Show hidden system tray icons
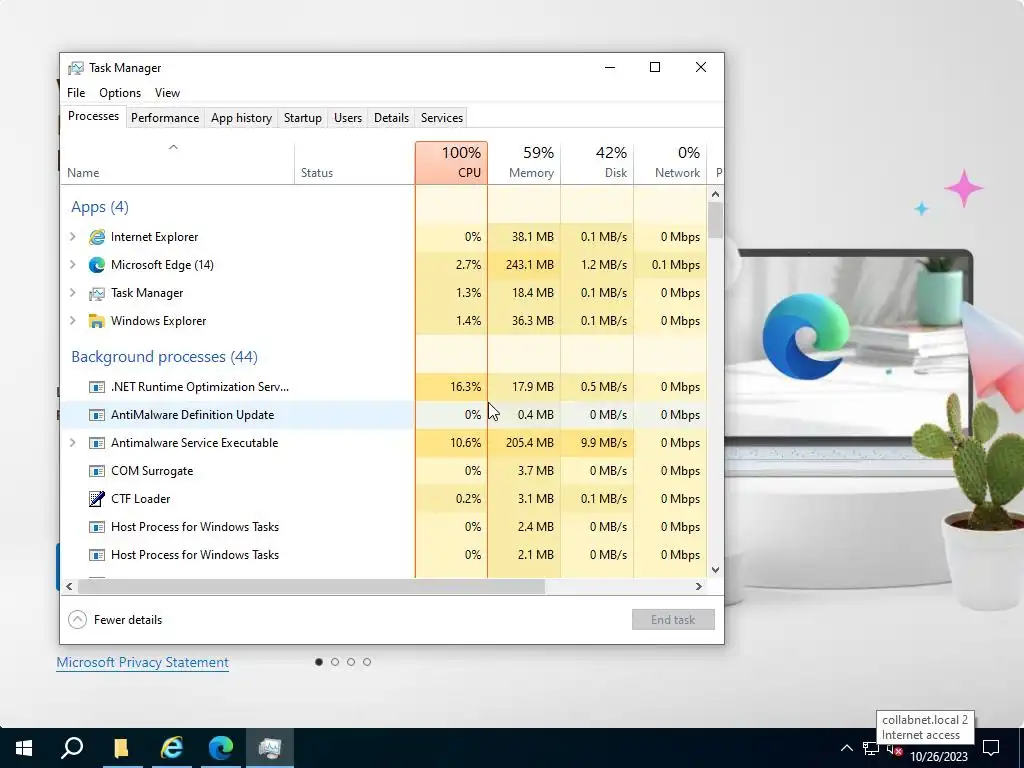1024x768 pixels. pos(846,748)
